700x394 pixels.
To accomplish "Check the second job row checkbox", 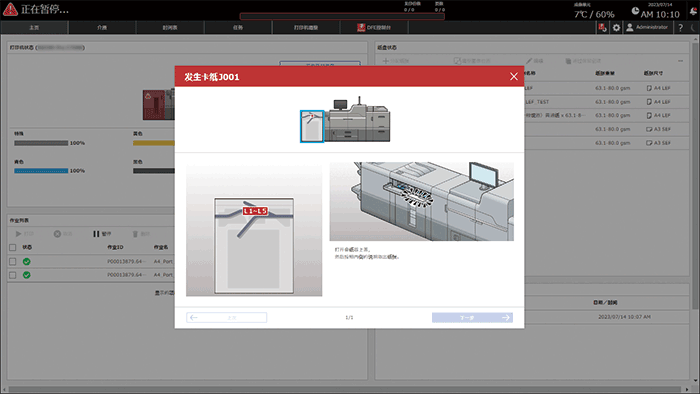I will click(x=12, y=275).
